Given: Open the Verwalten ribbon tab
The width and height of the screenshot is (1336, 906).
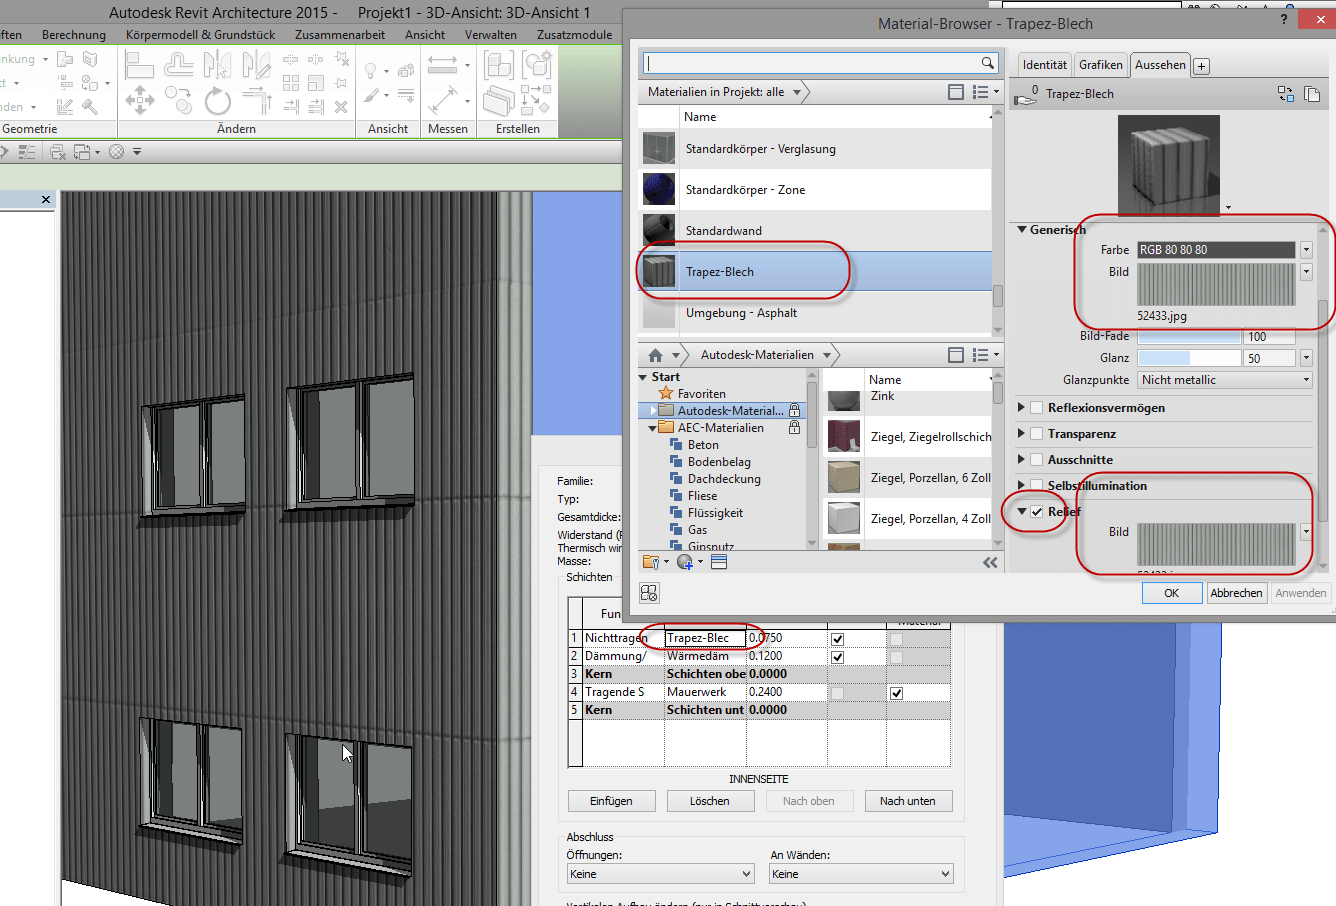Looking at the screenshot, I should (x=490, y=35).
